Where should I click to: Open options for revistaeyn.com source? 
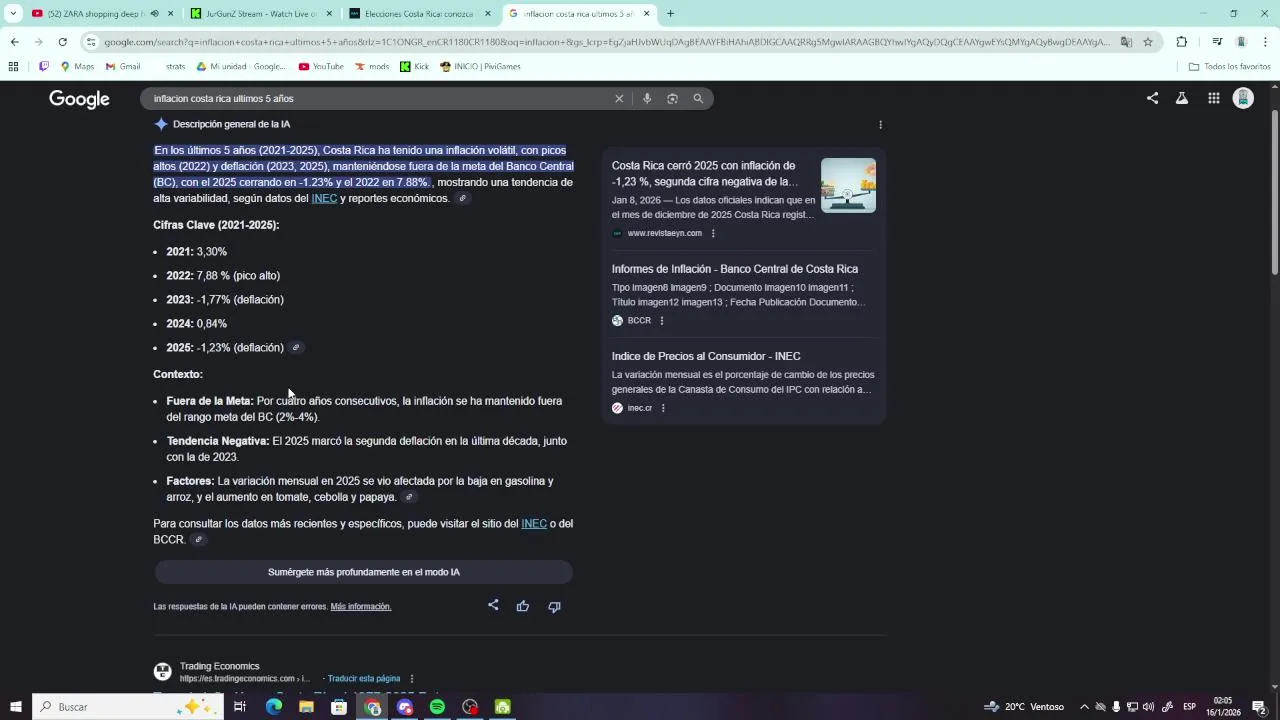click(713, 233)
